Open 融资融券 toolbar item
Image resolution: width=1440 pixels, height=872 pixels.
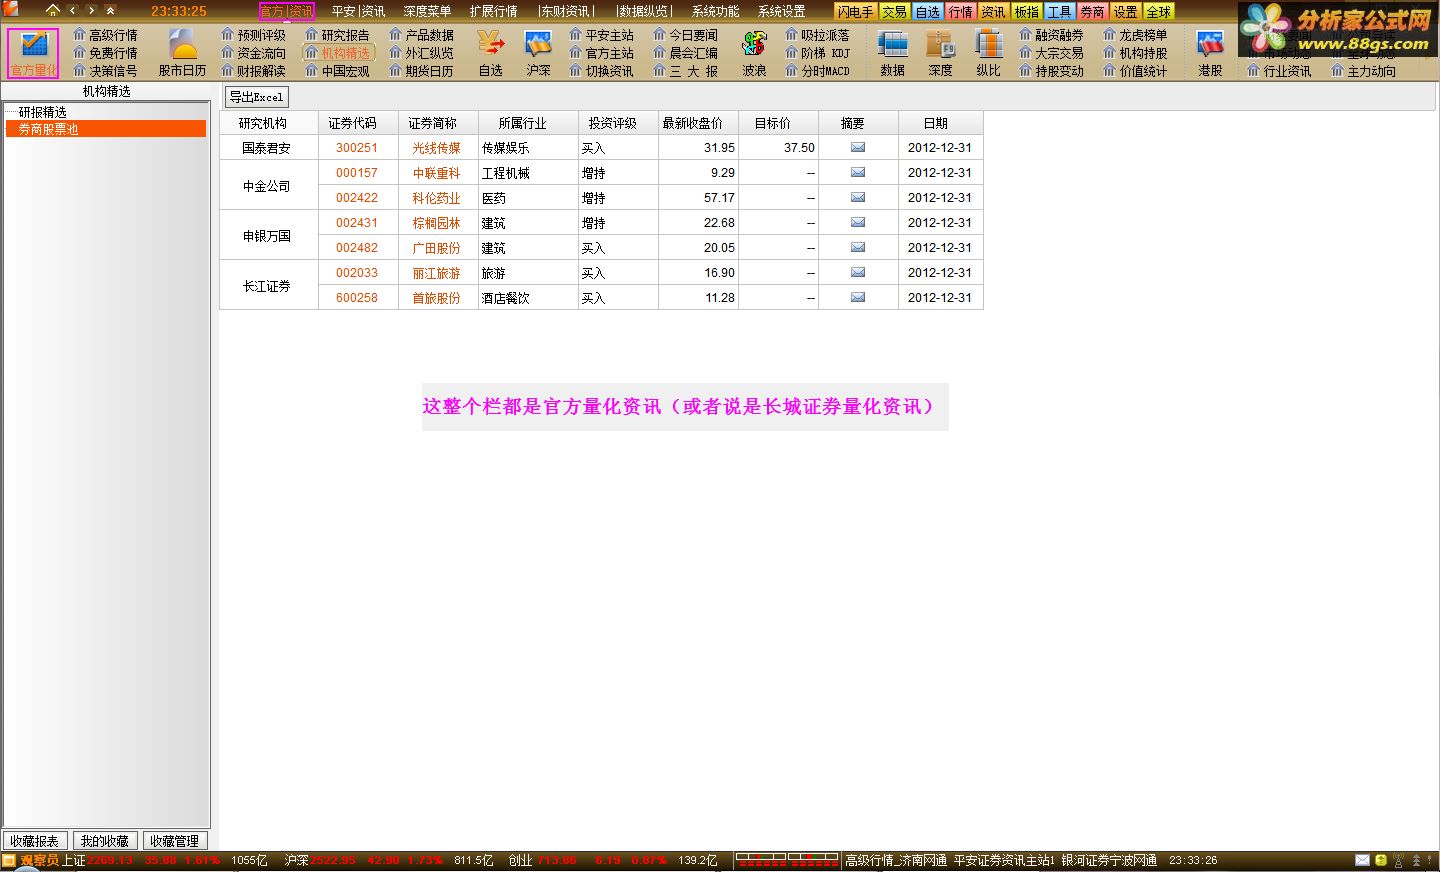(x=1051, y=35)
